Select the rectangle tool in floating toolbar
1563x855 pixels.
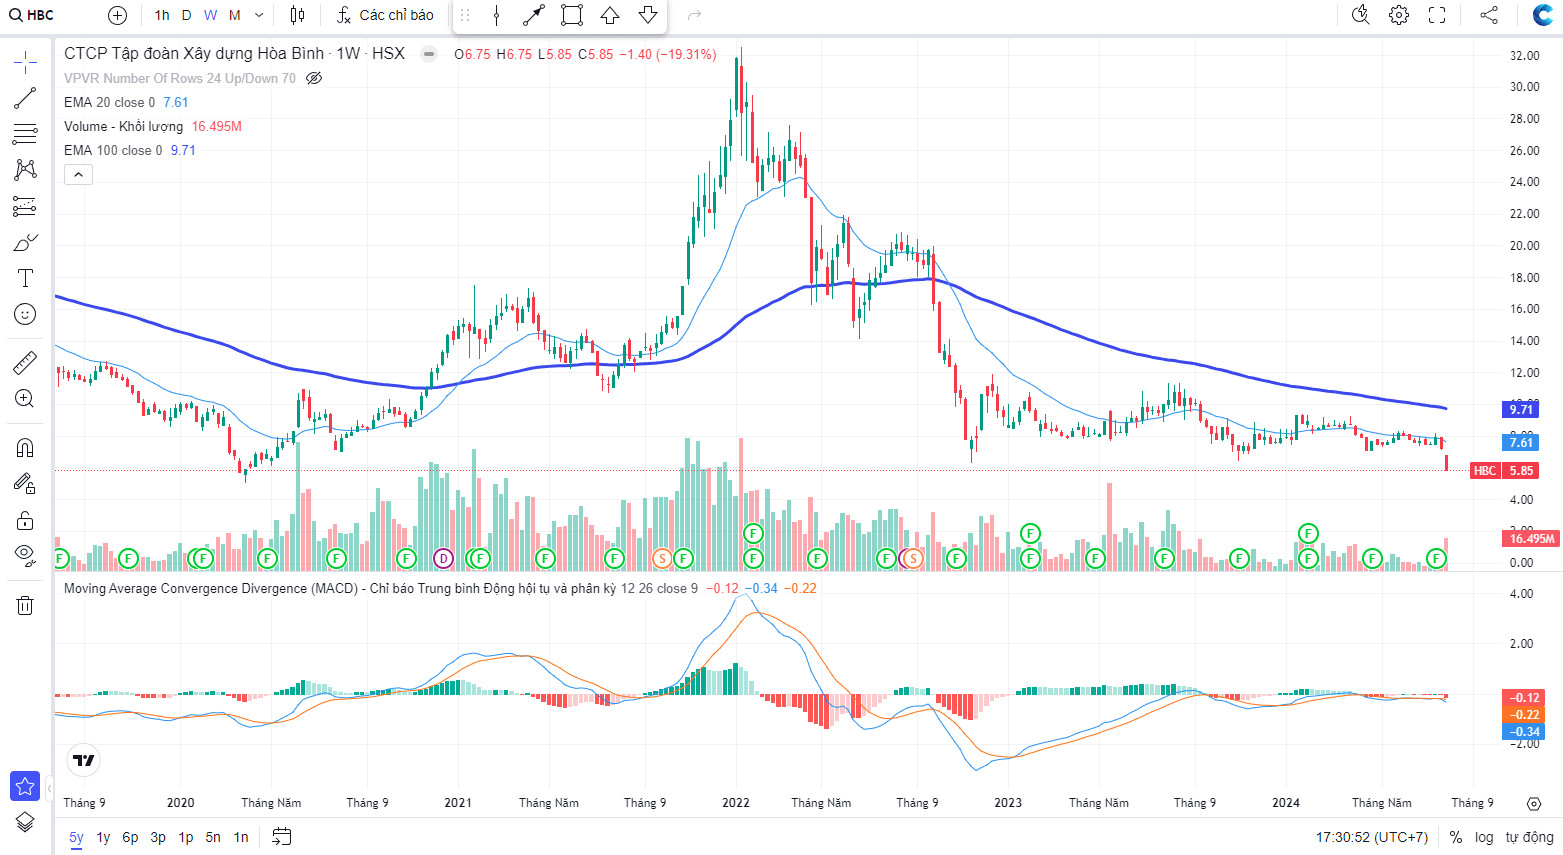tap(572, 15)
